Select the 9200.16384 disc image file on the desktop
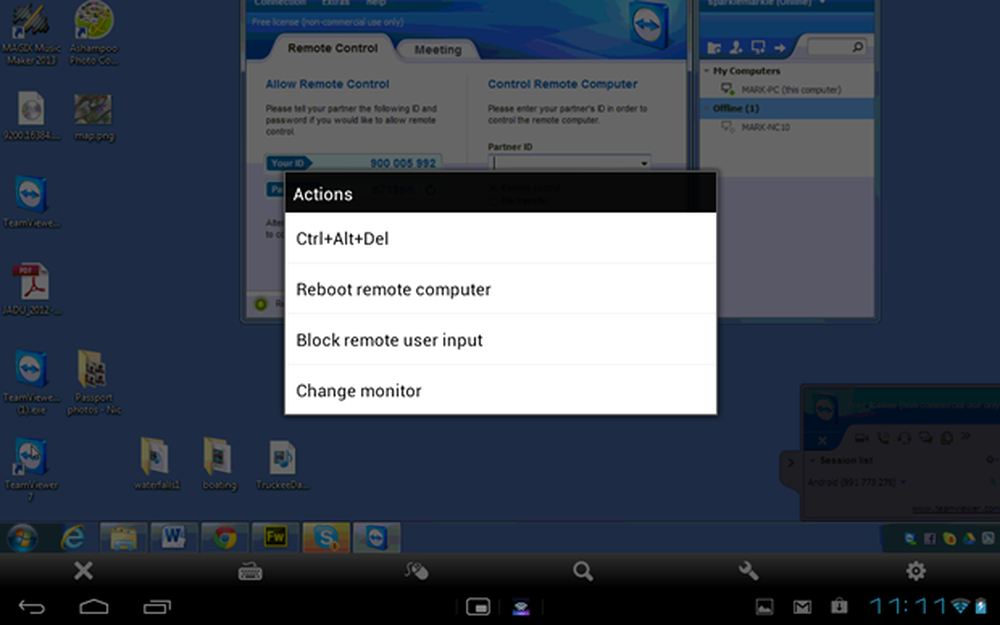 [x=31, y=116]
